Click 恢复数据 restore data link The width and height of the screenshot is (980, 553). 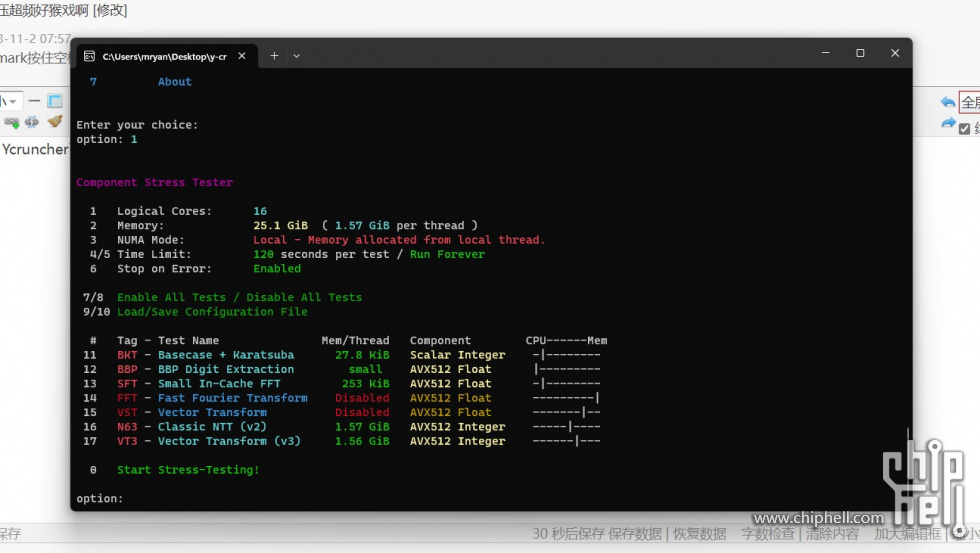click(699, 534)
